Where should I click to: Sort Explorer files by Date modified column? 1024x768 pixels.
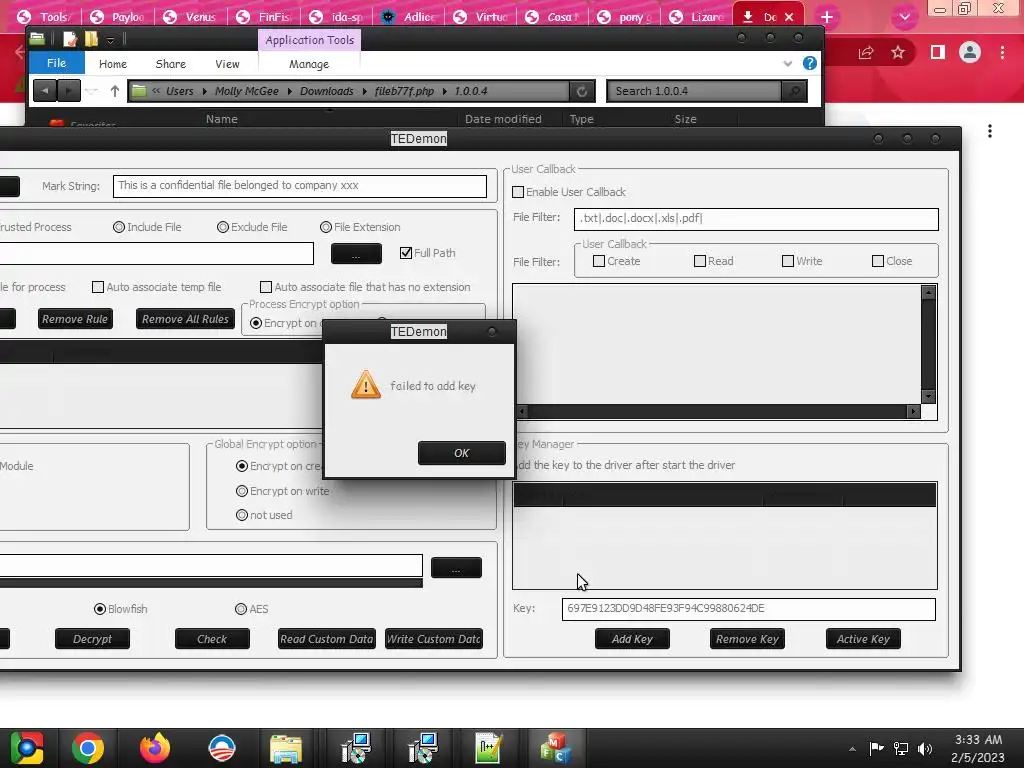[x=503, y=119]
